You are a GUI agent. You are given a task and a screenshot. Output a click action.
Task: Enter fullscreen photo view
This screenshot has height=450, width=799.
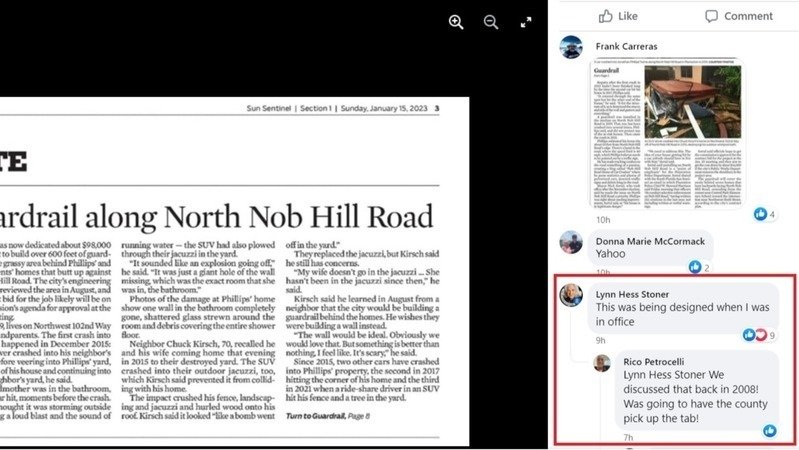tap(526, 22)
